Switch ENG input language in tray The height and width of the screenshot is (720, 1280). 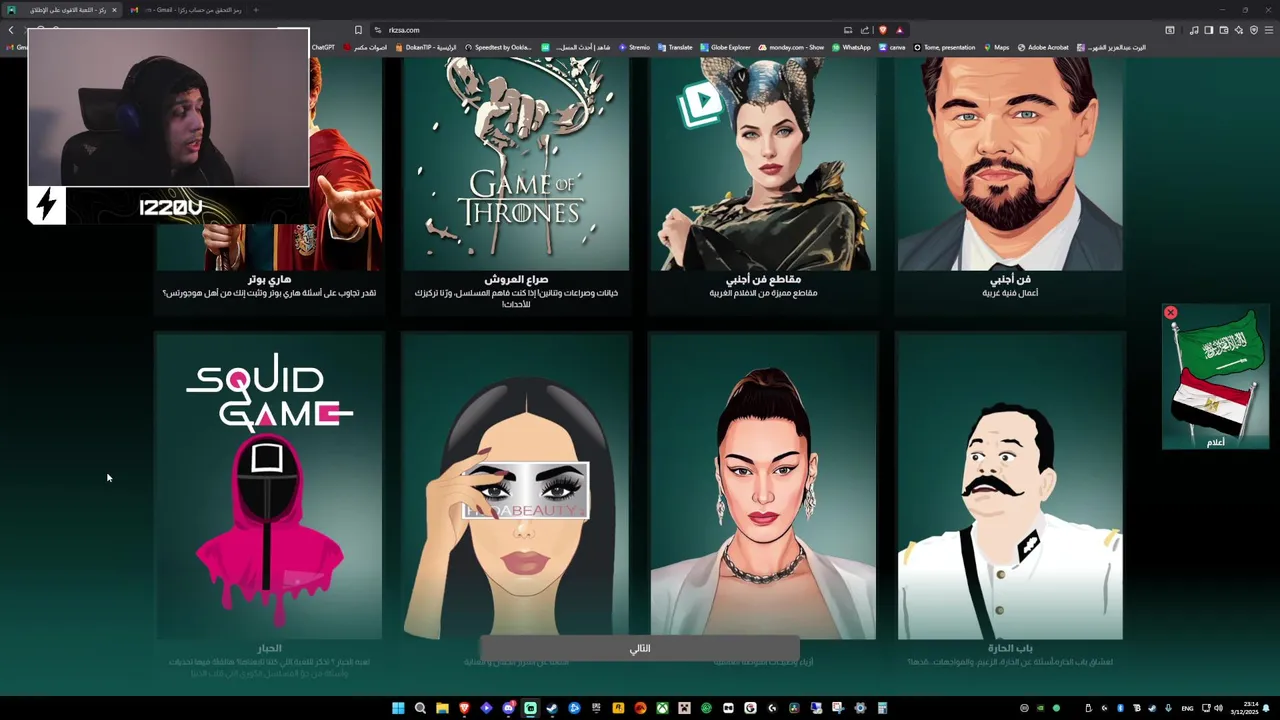pos(1187,708)
